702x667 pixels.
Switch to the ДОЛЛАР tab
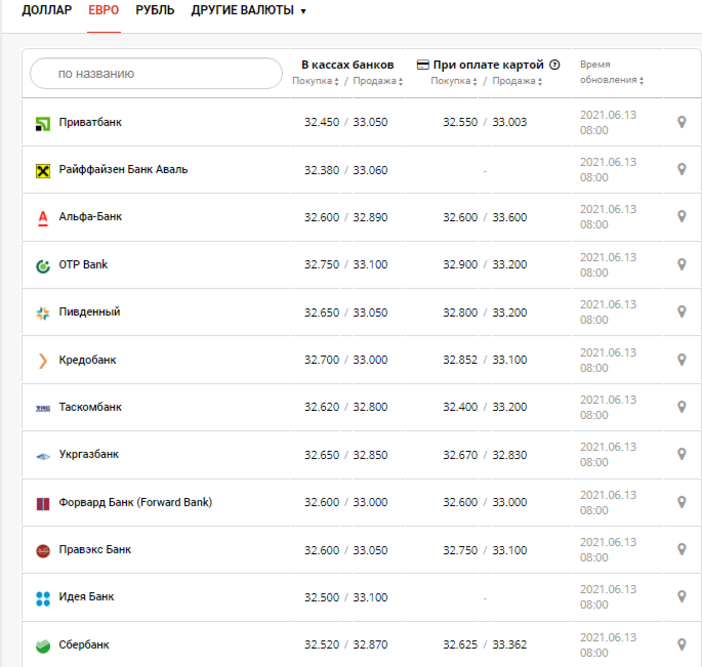pyautogui.click(x=47, y=10)
